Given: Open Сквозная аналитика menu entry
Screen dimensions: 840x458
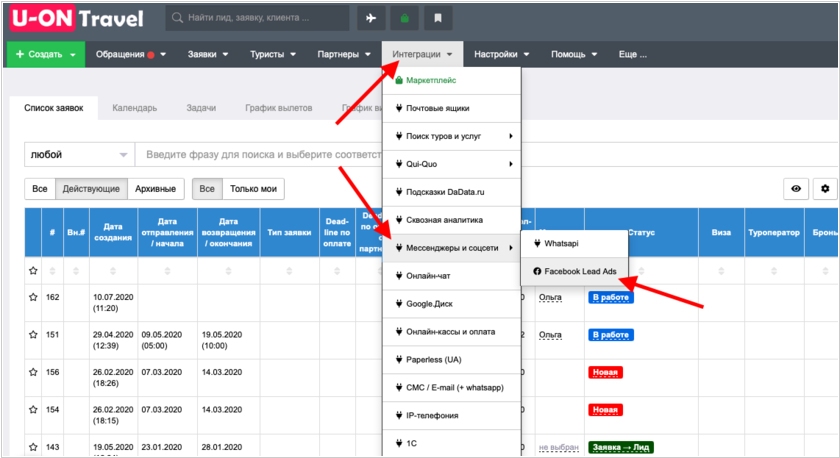Looking at the screenshot, I should point(444,219).
